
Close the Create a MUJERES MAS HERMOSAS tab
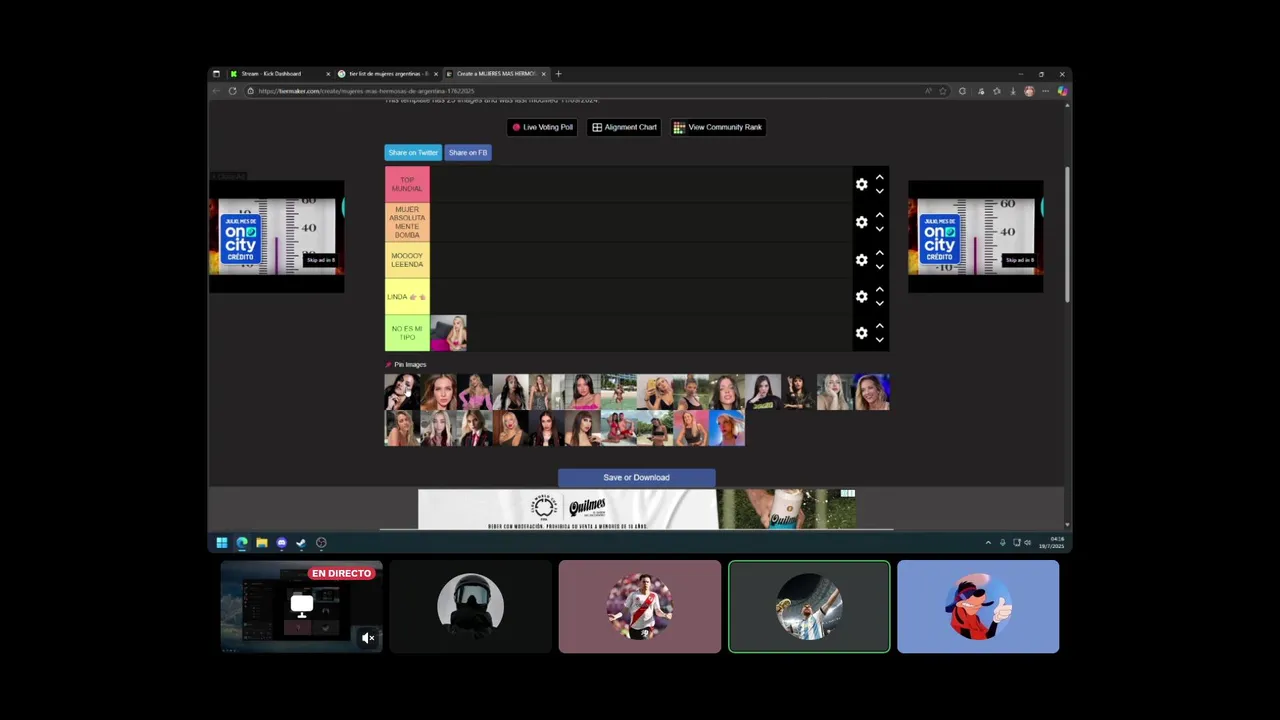coord(543,74)
